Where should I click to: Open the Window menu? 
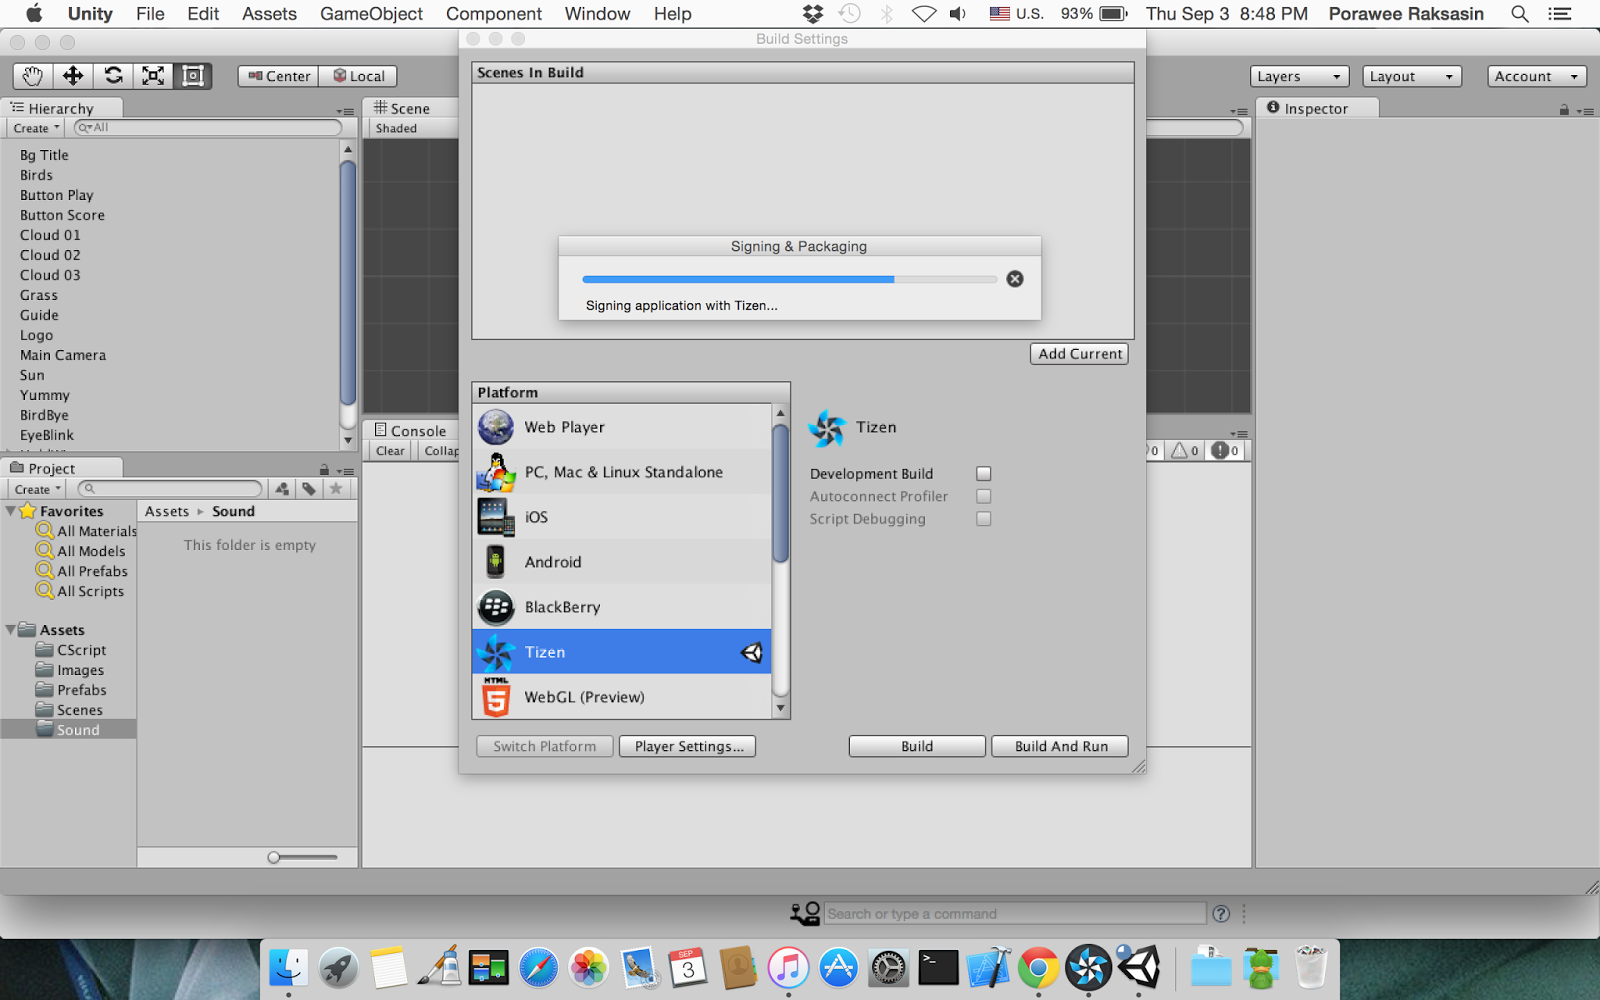[x=597, y=14]
